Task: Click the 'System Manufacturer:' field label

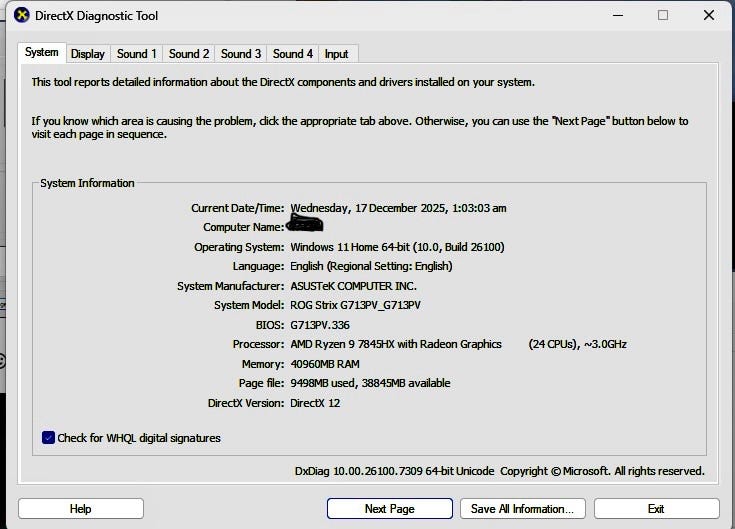Action: pos(231,286)
